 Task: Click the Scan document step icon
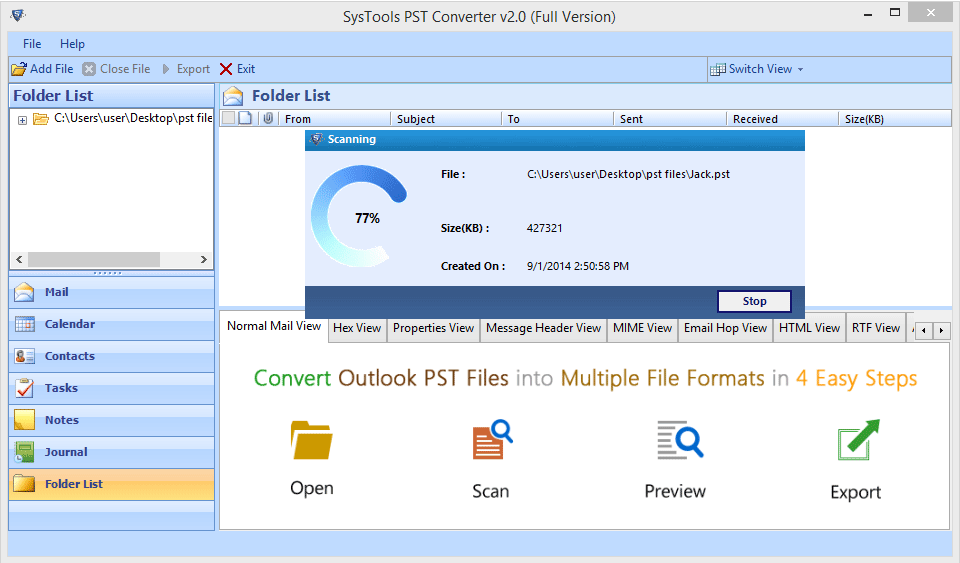492,439
